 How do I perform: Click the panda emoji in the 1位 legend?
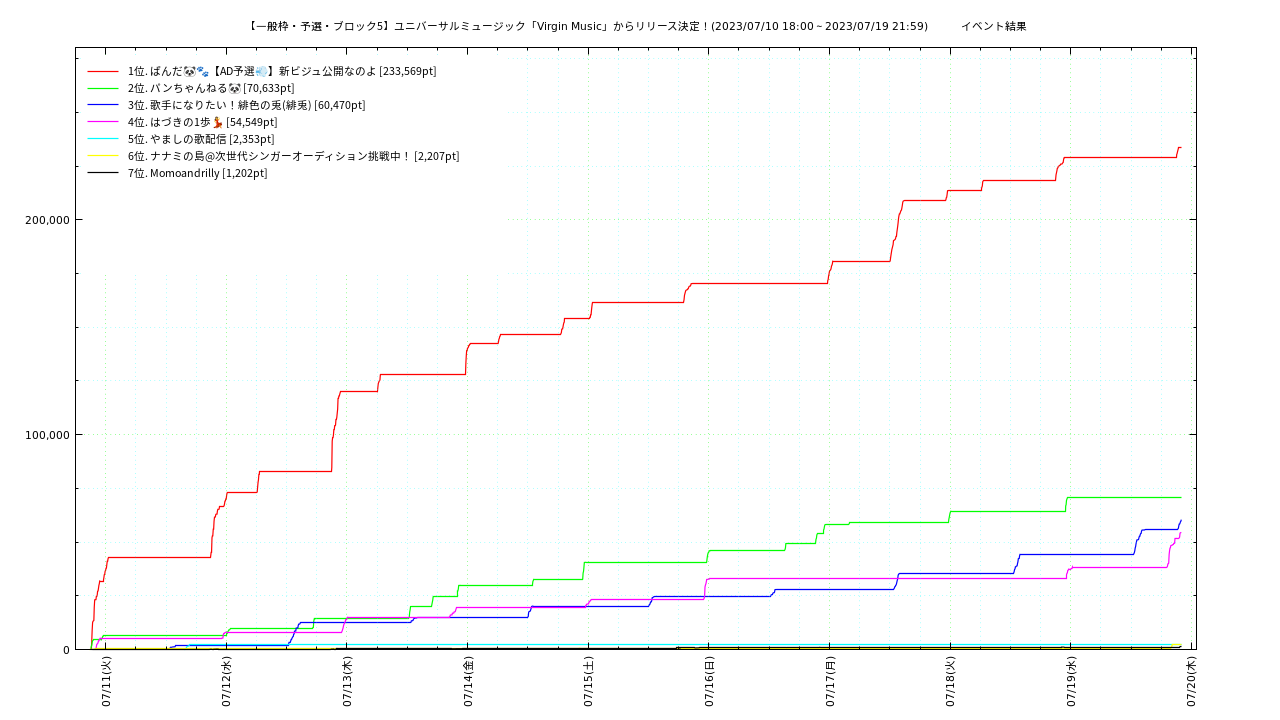(x=190, y=71)
